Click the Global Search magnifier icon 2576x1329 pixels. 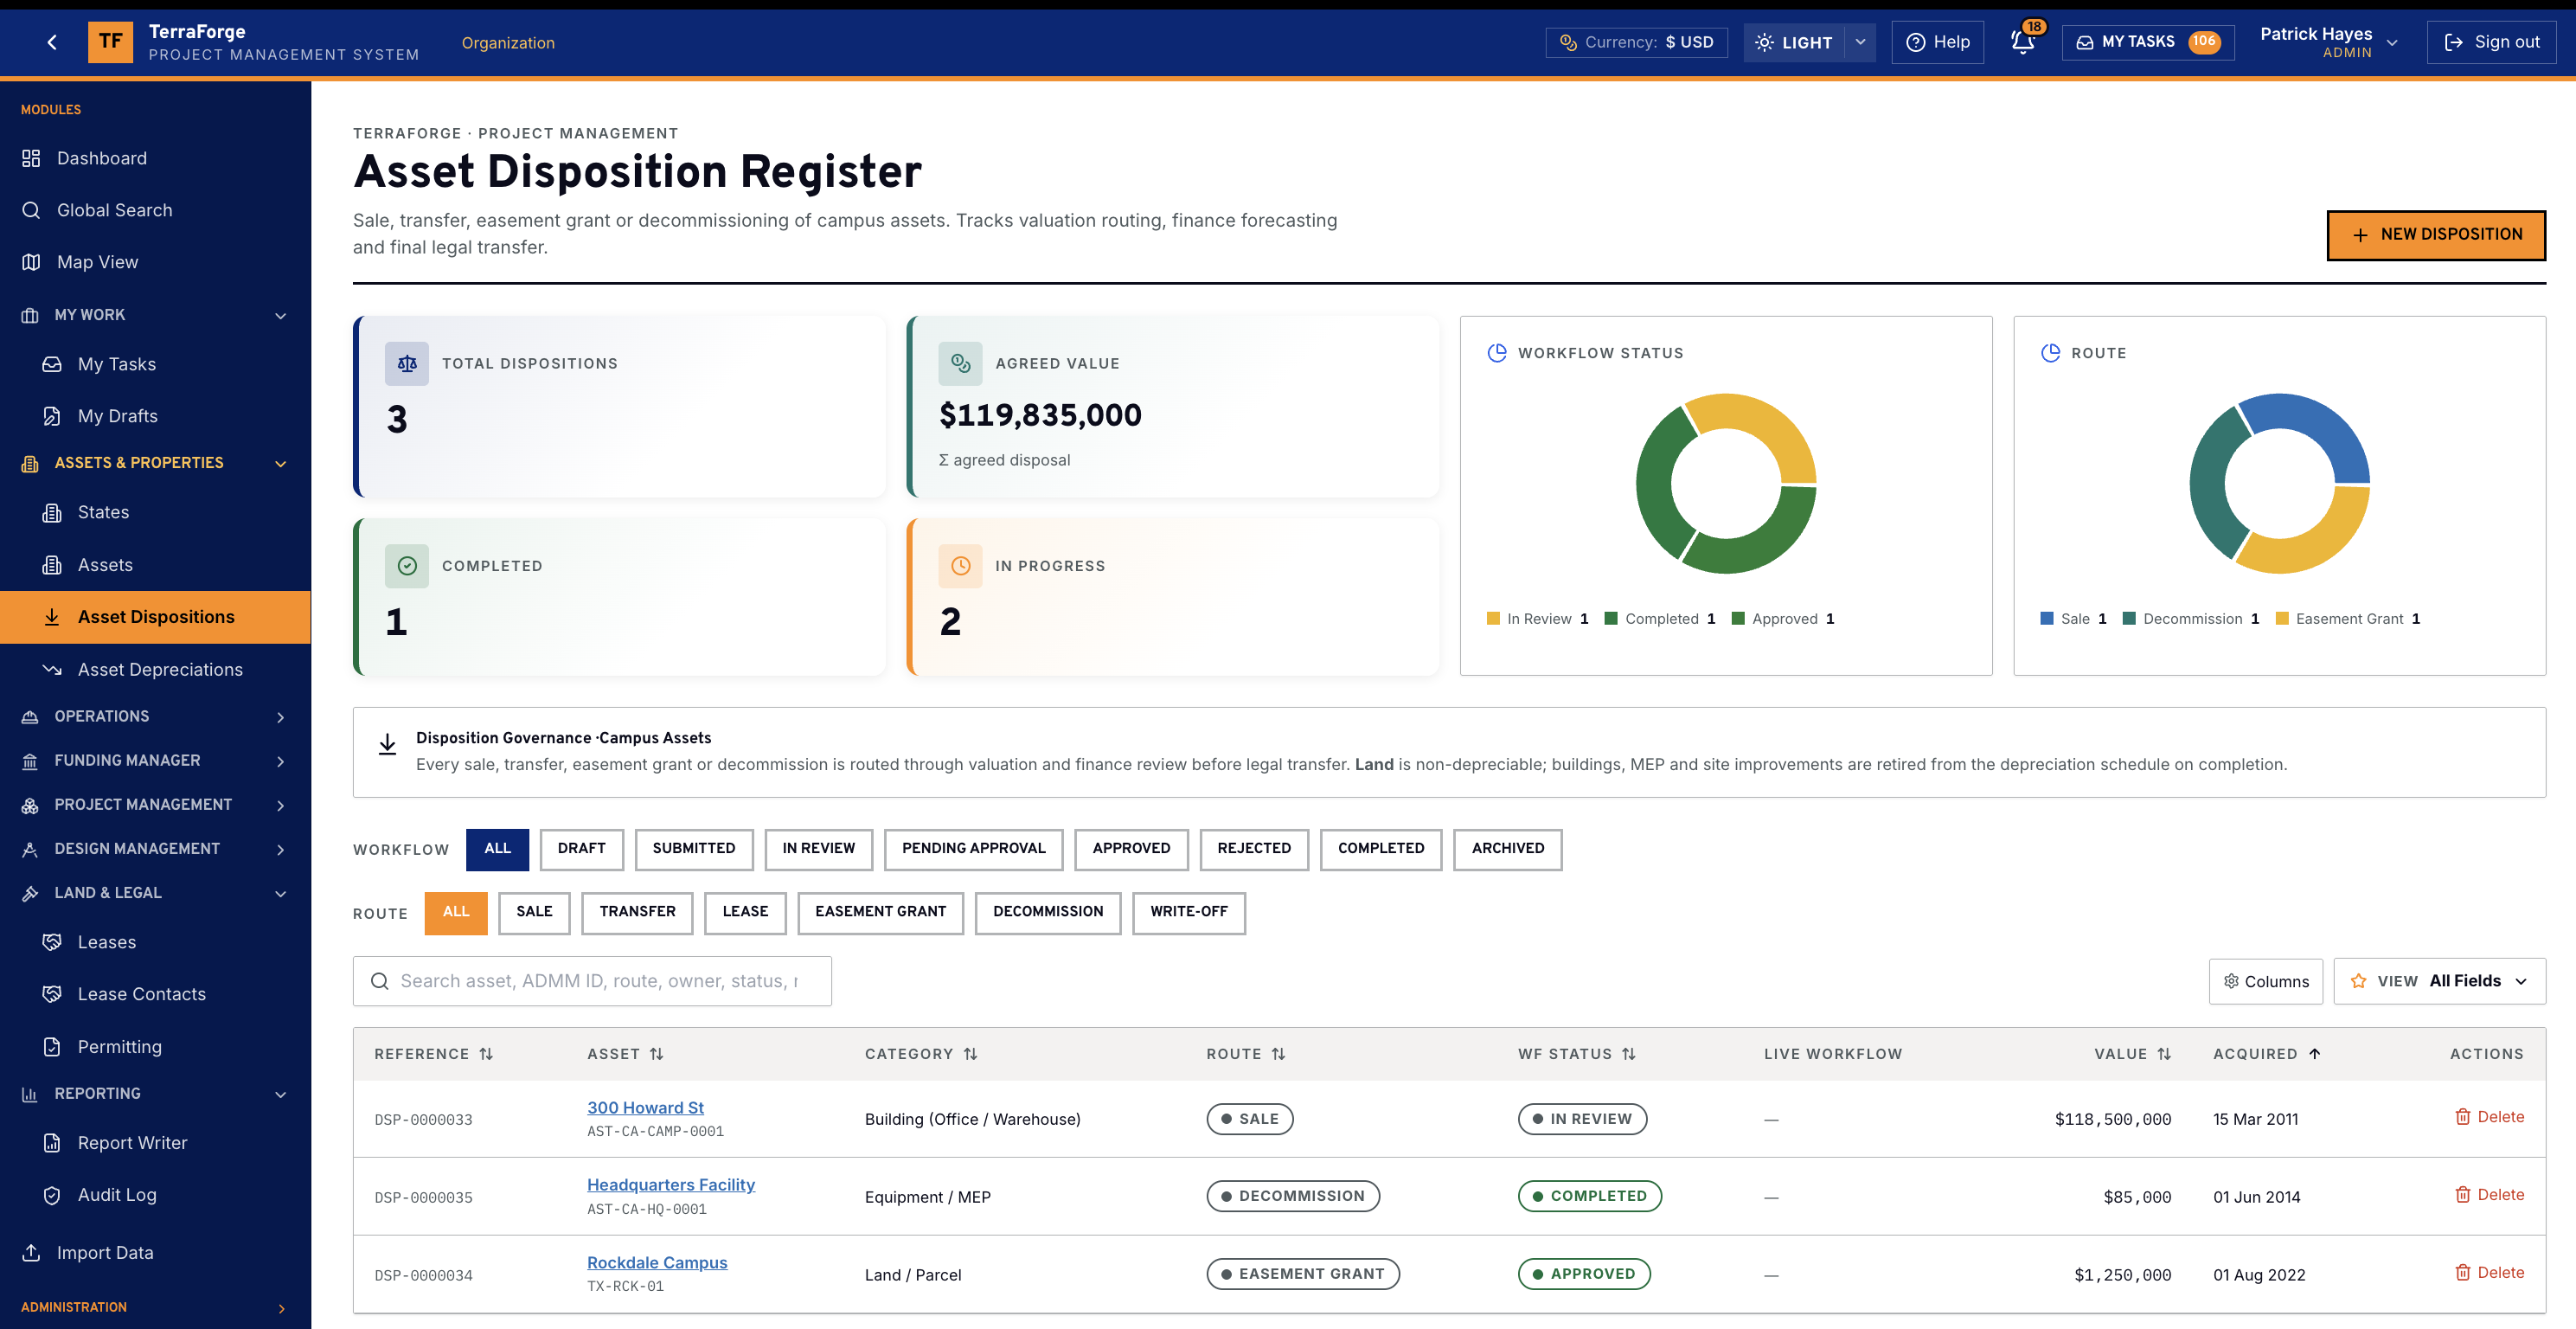click(x=31, y=210)
